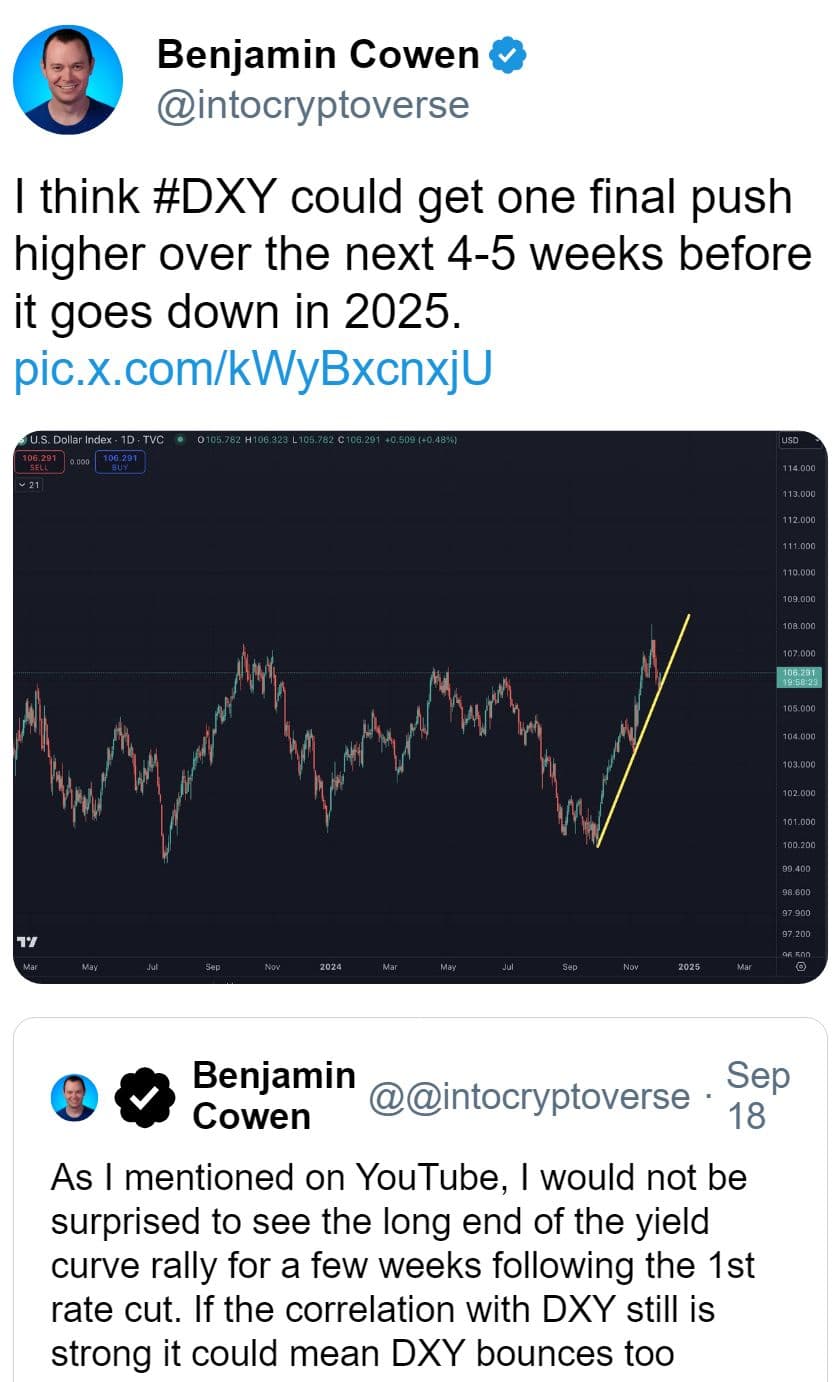Click the green market status dot
The width and height of the screenshot is (839, 1382).
point(180,439)
